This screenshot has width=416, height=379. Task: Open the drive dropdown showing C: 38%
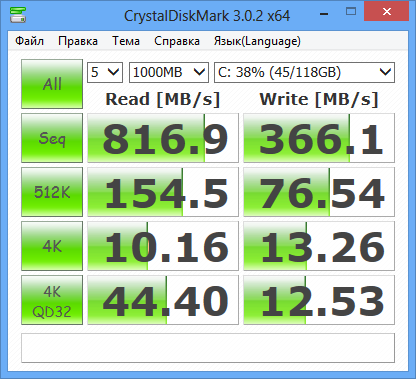[x=304, y=72]
